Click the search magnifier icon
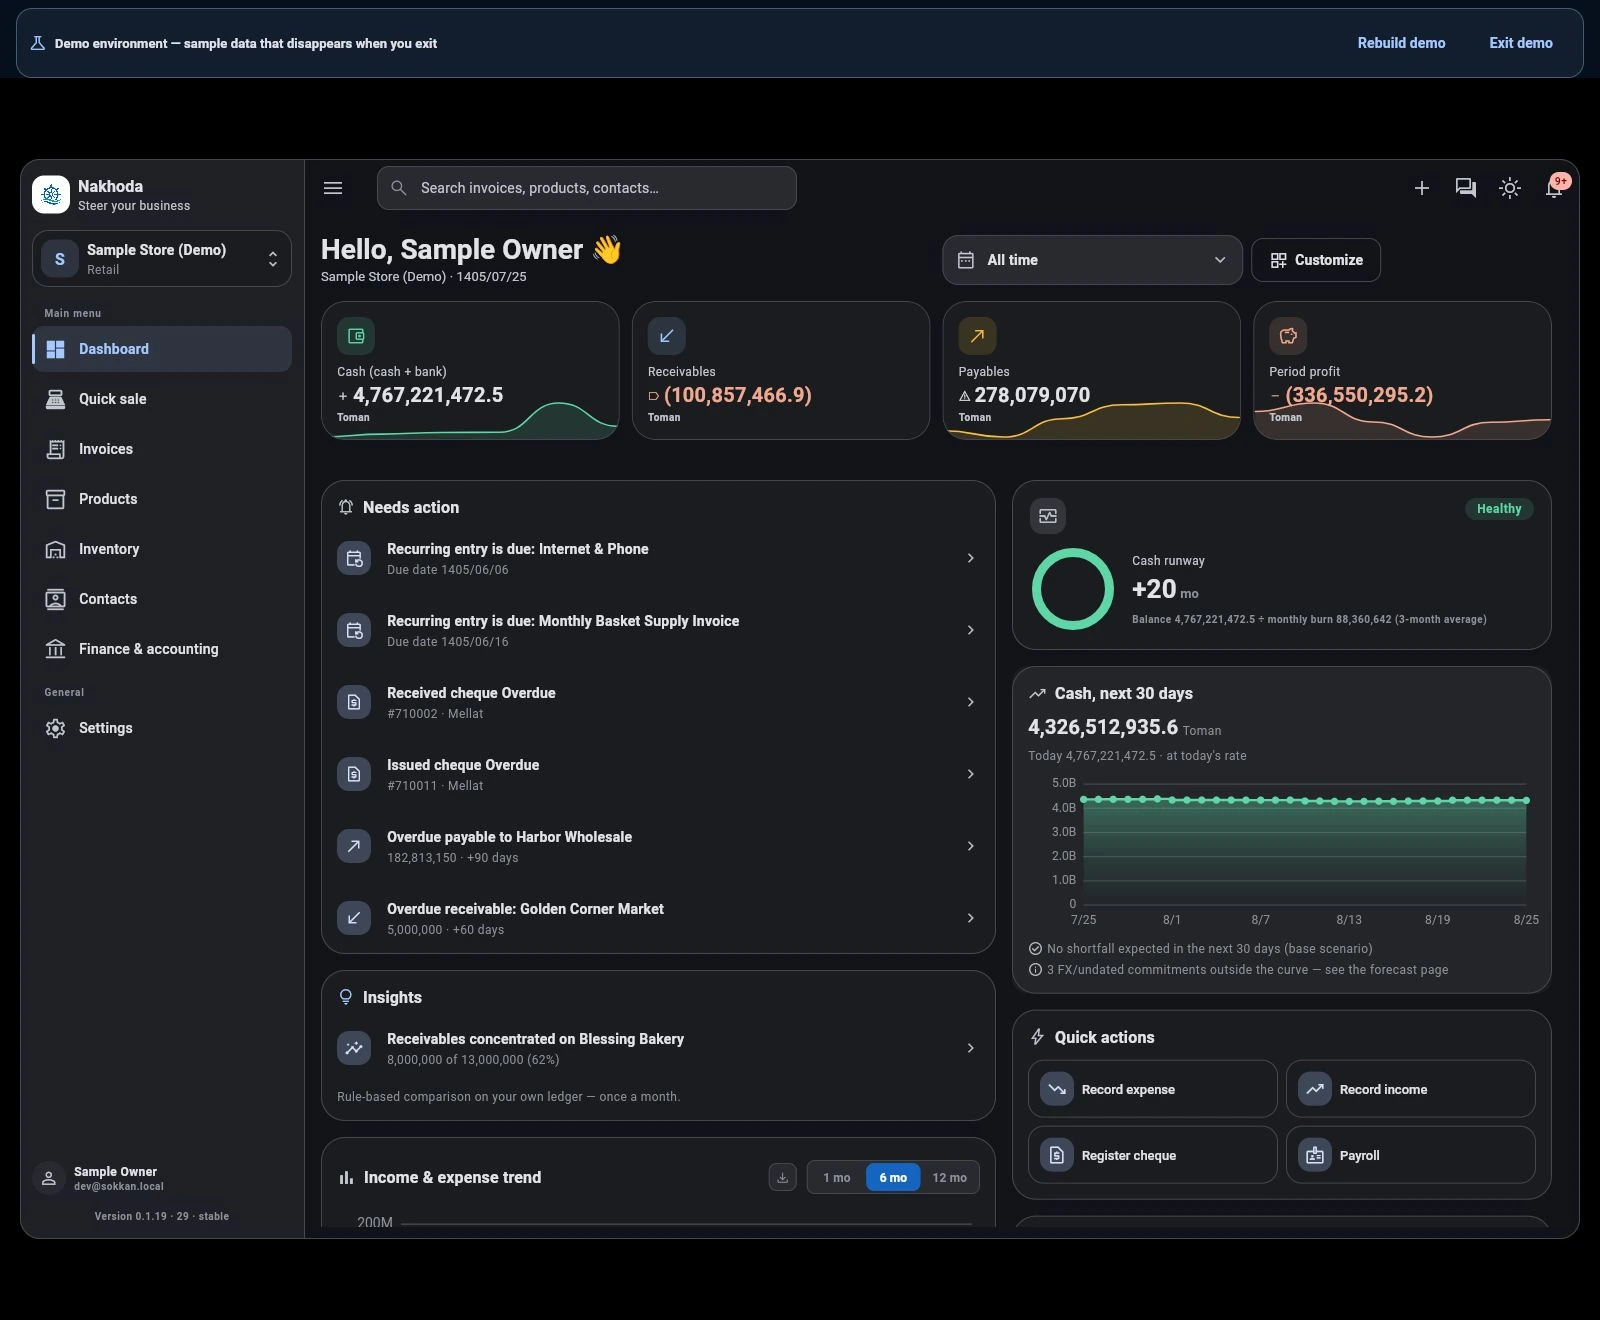This screenshot has height=1320, width=1600. (x=398, y=188)
